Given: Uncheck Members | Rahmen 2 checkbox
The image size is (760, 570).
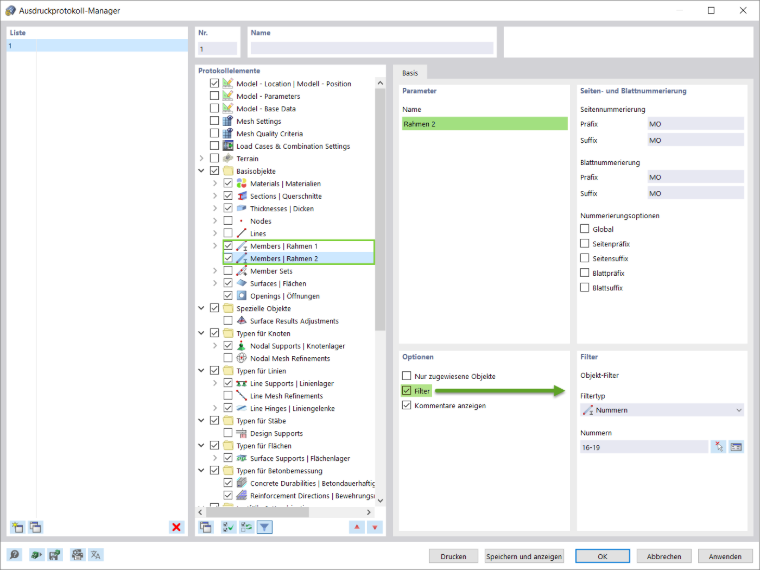Looking at the screenshot, I should click(228, 258).
